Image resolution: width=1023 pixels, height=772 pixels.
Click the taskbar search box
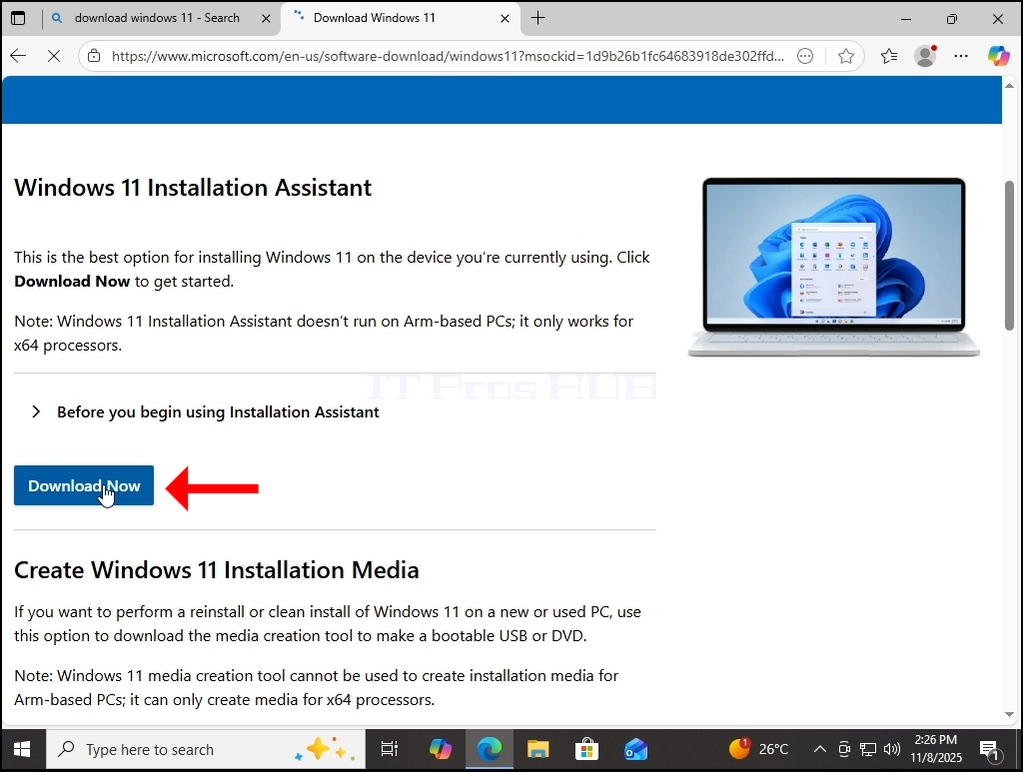tap(206, 750)
